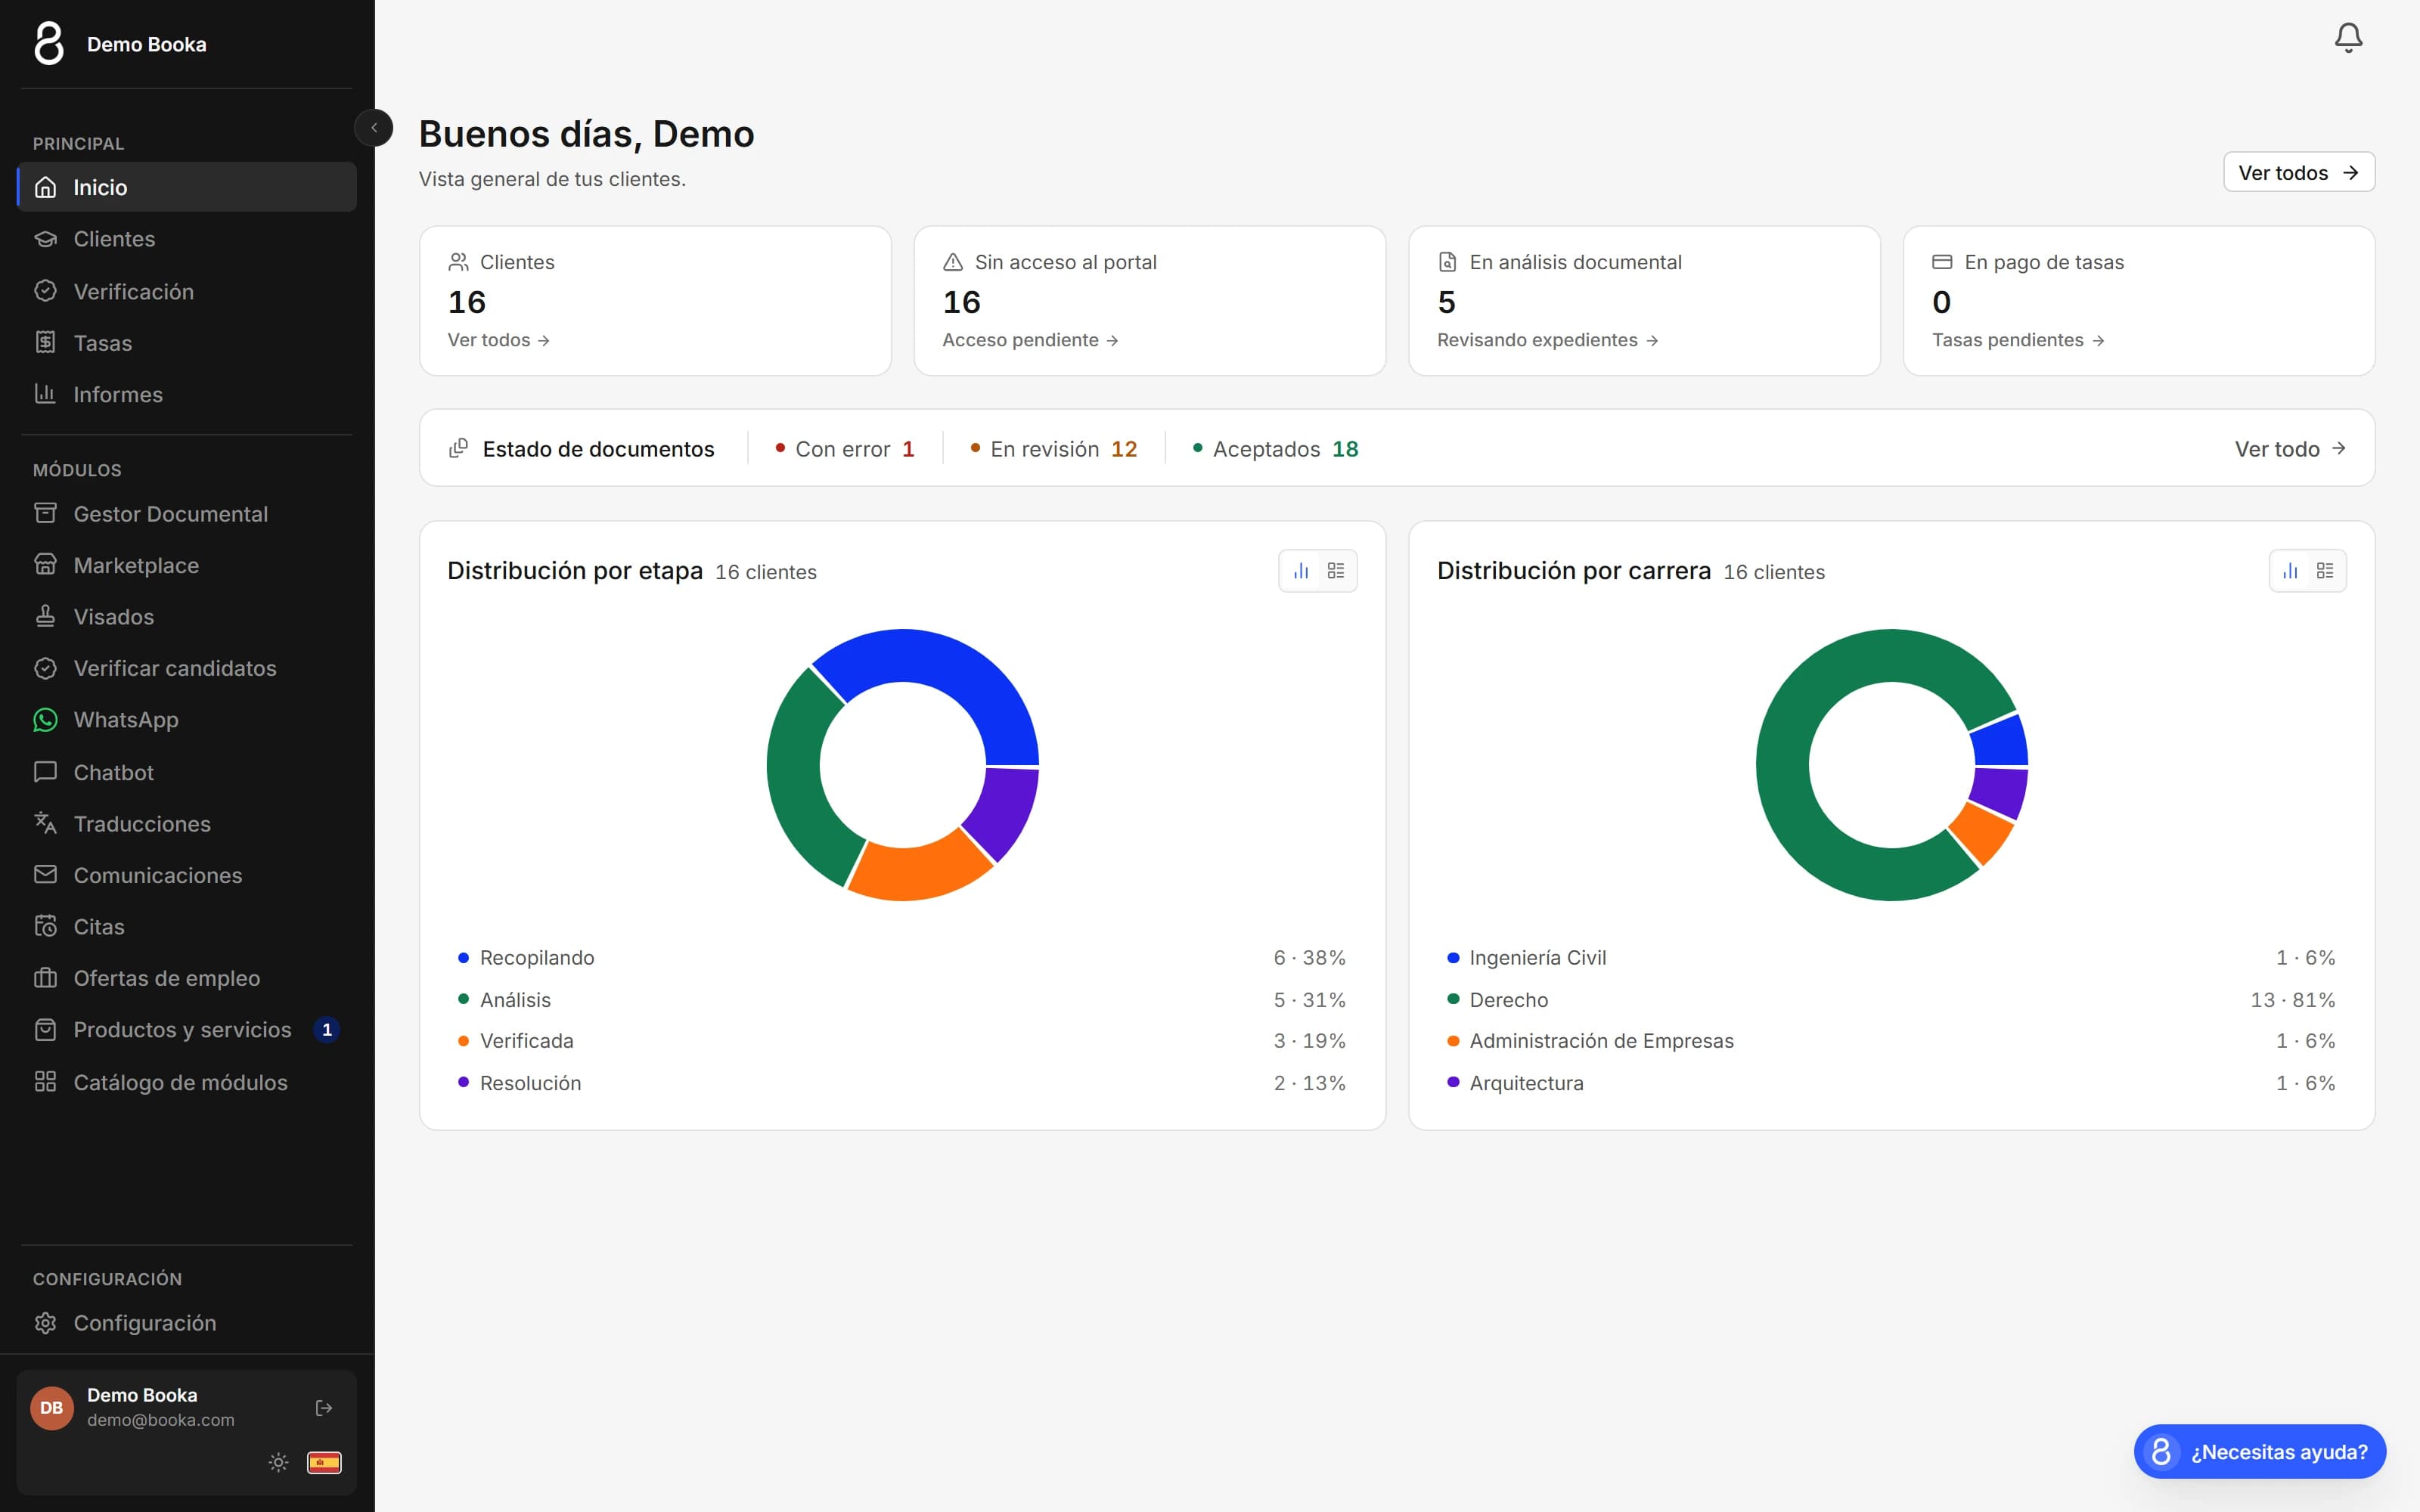
Task: Open Catálogo de módulos
Action: tap(187, 1082)
